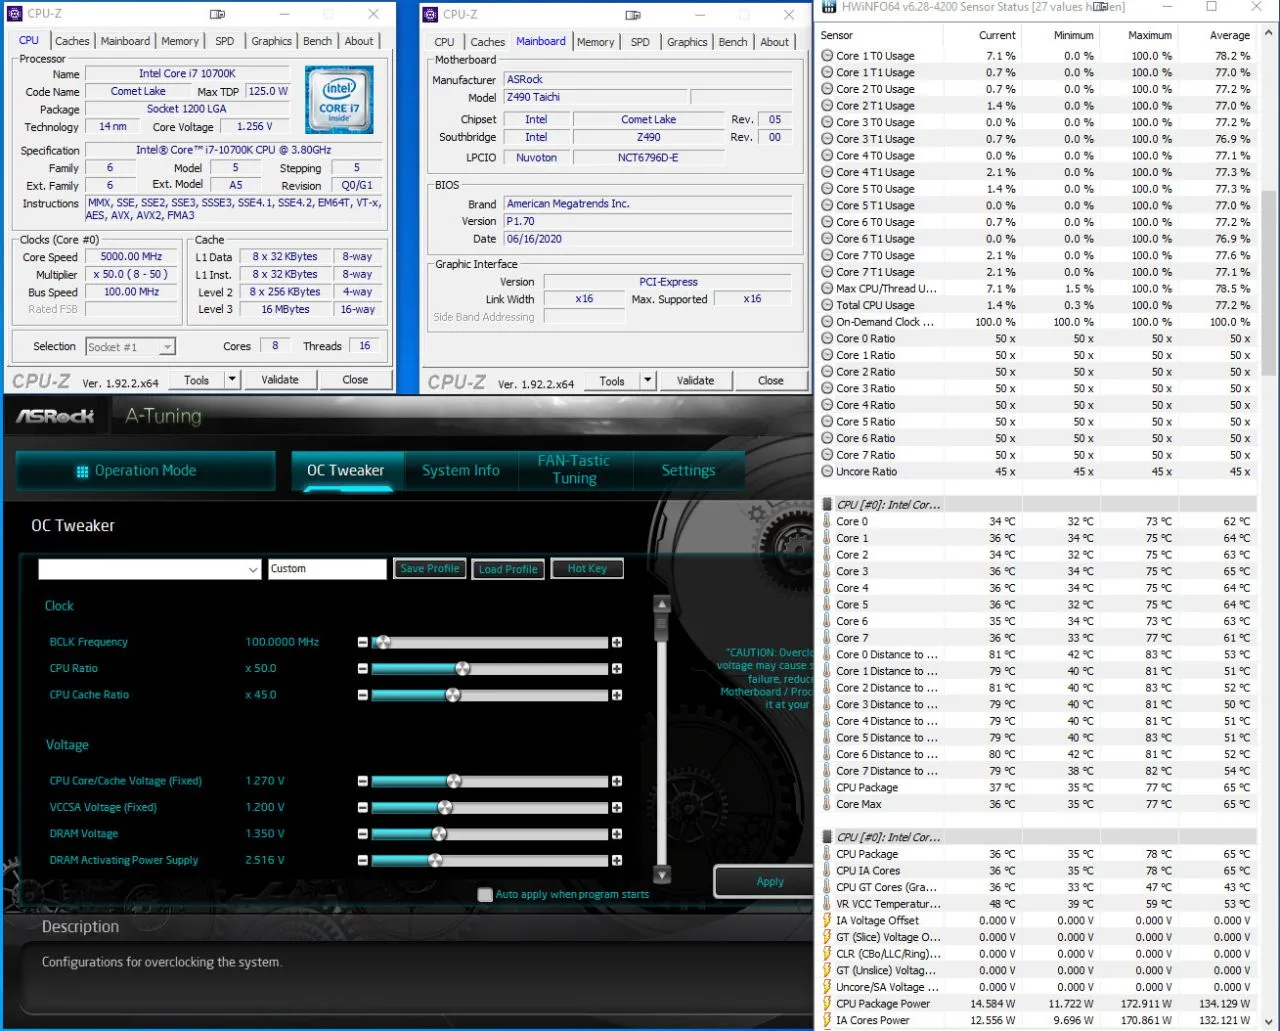Switch to System Info tab in A-Tuning
The height and width of the screenshot is (1031, 1280).
point(460,471)
